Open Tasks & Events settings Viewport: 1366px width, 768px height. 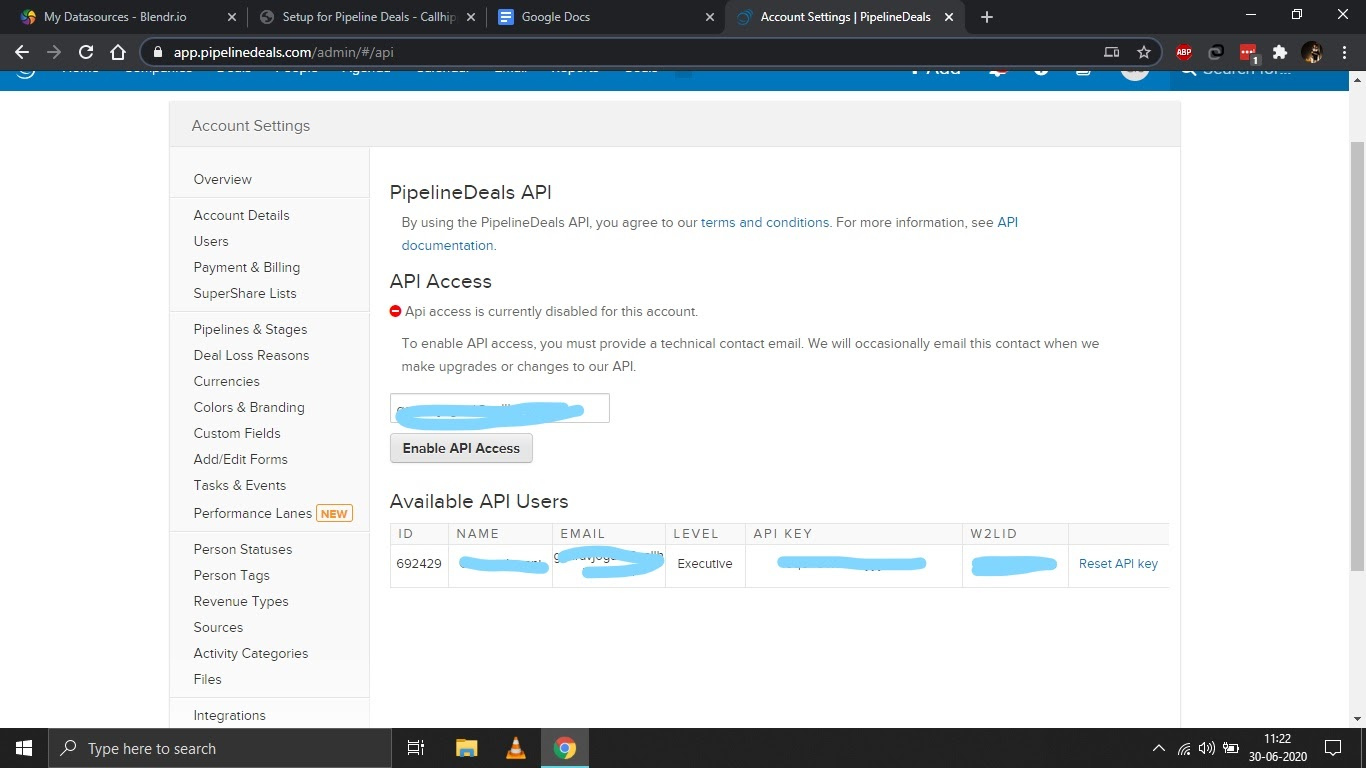pos(240,485)
